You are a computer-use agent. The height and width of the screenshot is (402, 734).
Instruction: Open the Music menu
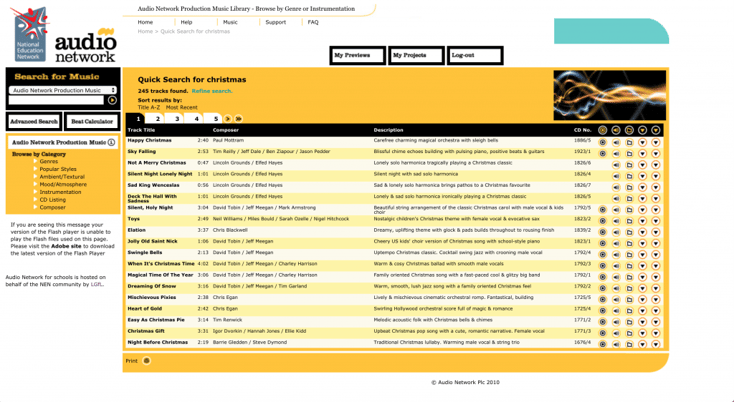[230, 22]
